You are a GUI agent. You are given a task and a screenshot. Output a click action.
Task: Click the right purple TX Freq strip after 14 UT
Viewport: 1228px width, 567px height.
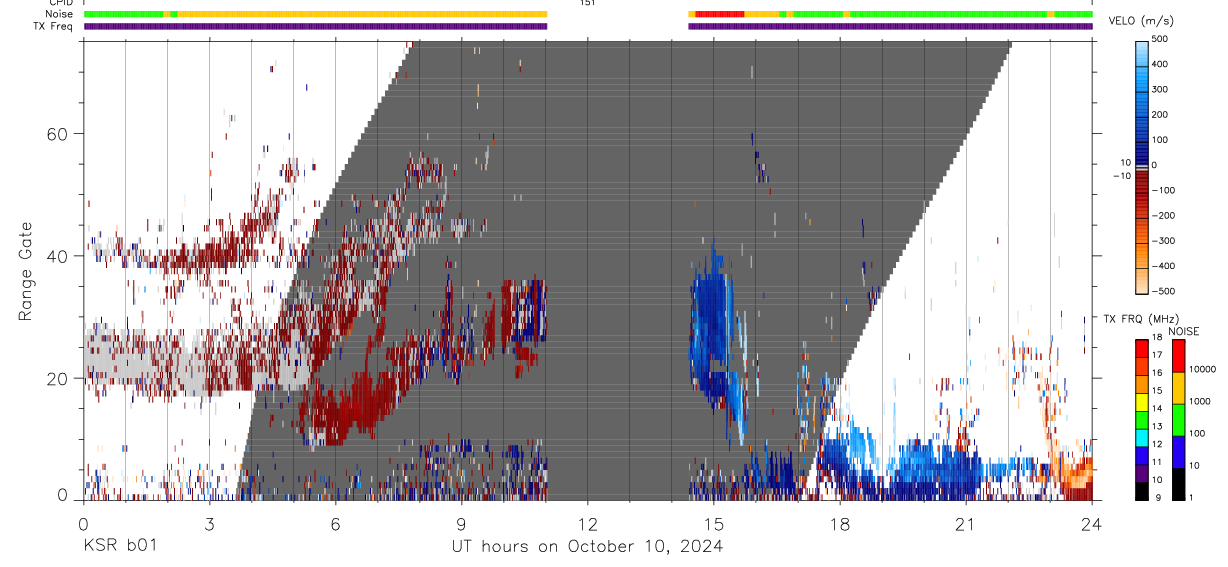(891, 26)
